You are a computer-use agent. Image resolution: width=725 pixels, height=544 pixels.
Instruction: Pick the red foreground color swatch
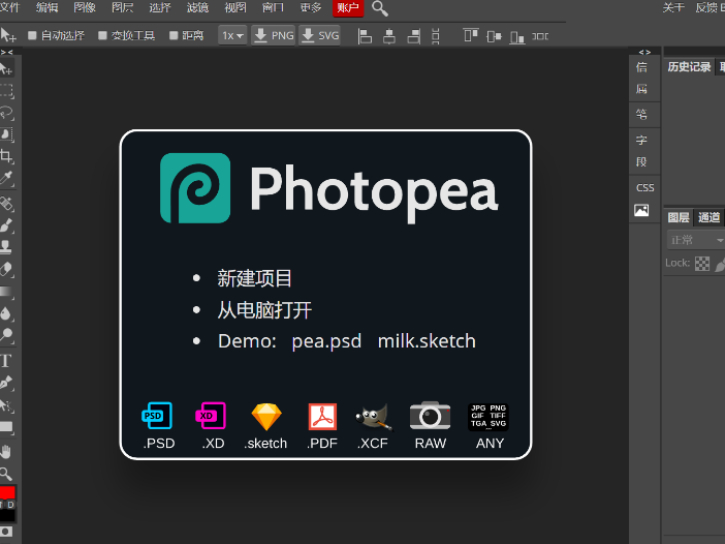pos(7,492)
